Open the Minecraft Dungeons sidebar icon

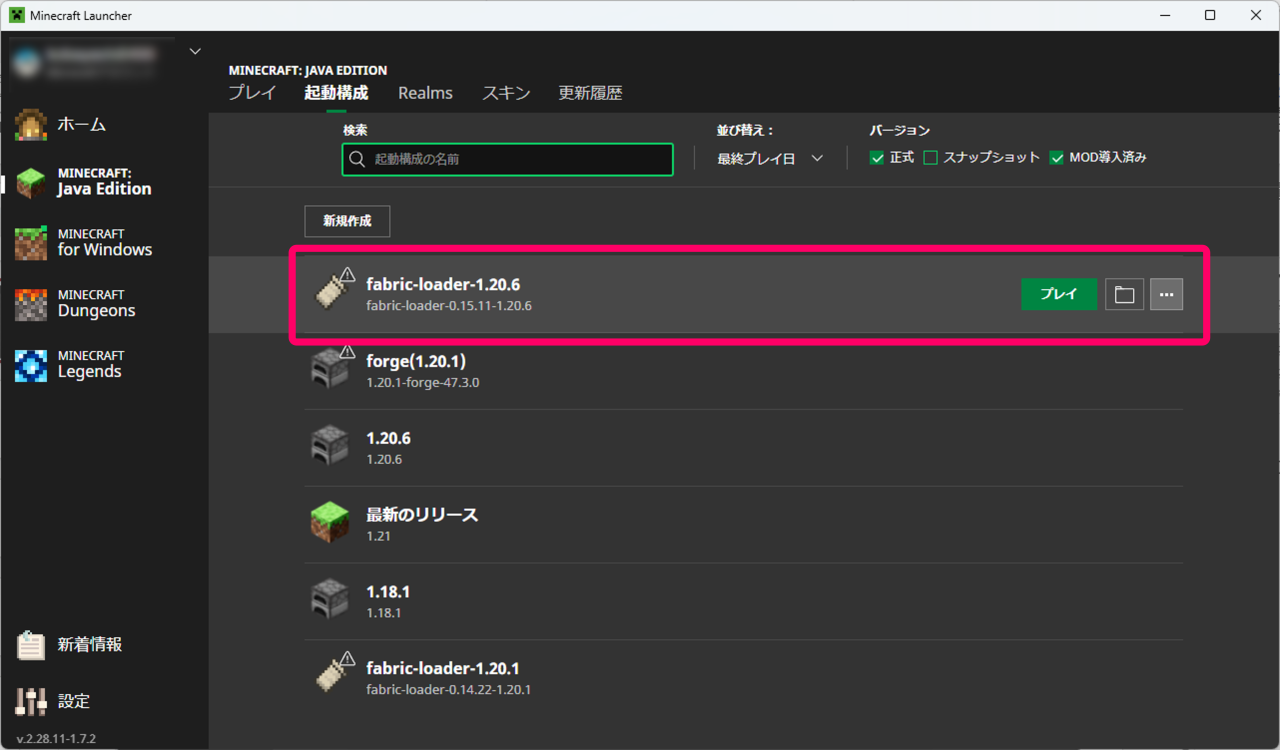click(x=31, y=304)
